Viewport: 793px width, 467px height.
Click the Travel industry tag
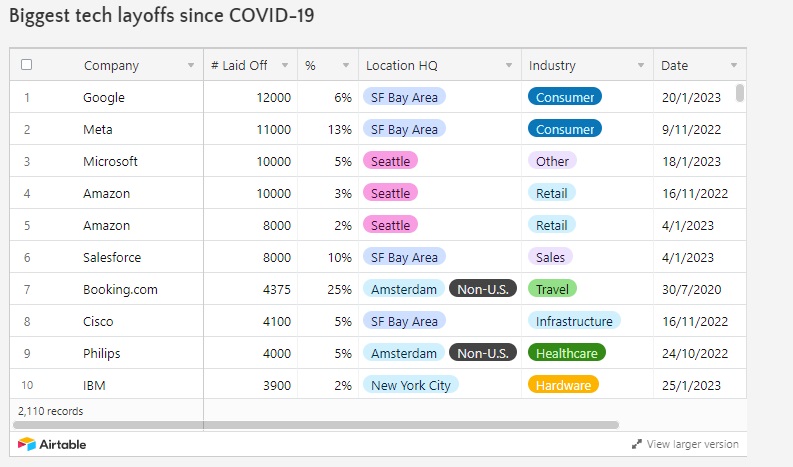coord(552,289)
